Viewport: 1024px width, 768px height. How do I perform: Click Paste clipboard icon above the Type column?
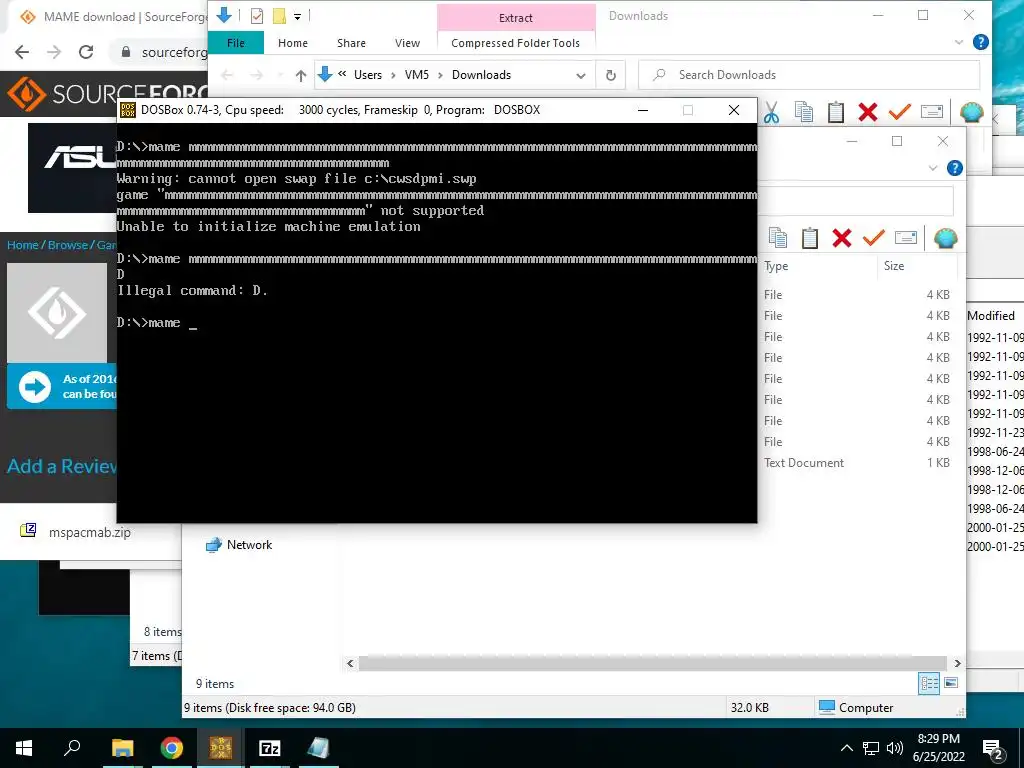tap(810, 238)
